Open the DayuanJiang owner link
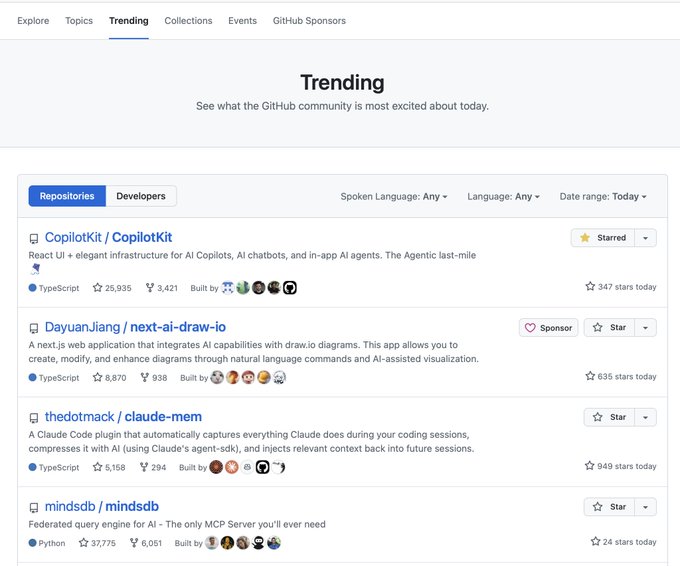Screen dimensions: 680x566 tap(82, 327)
